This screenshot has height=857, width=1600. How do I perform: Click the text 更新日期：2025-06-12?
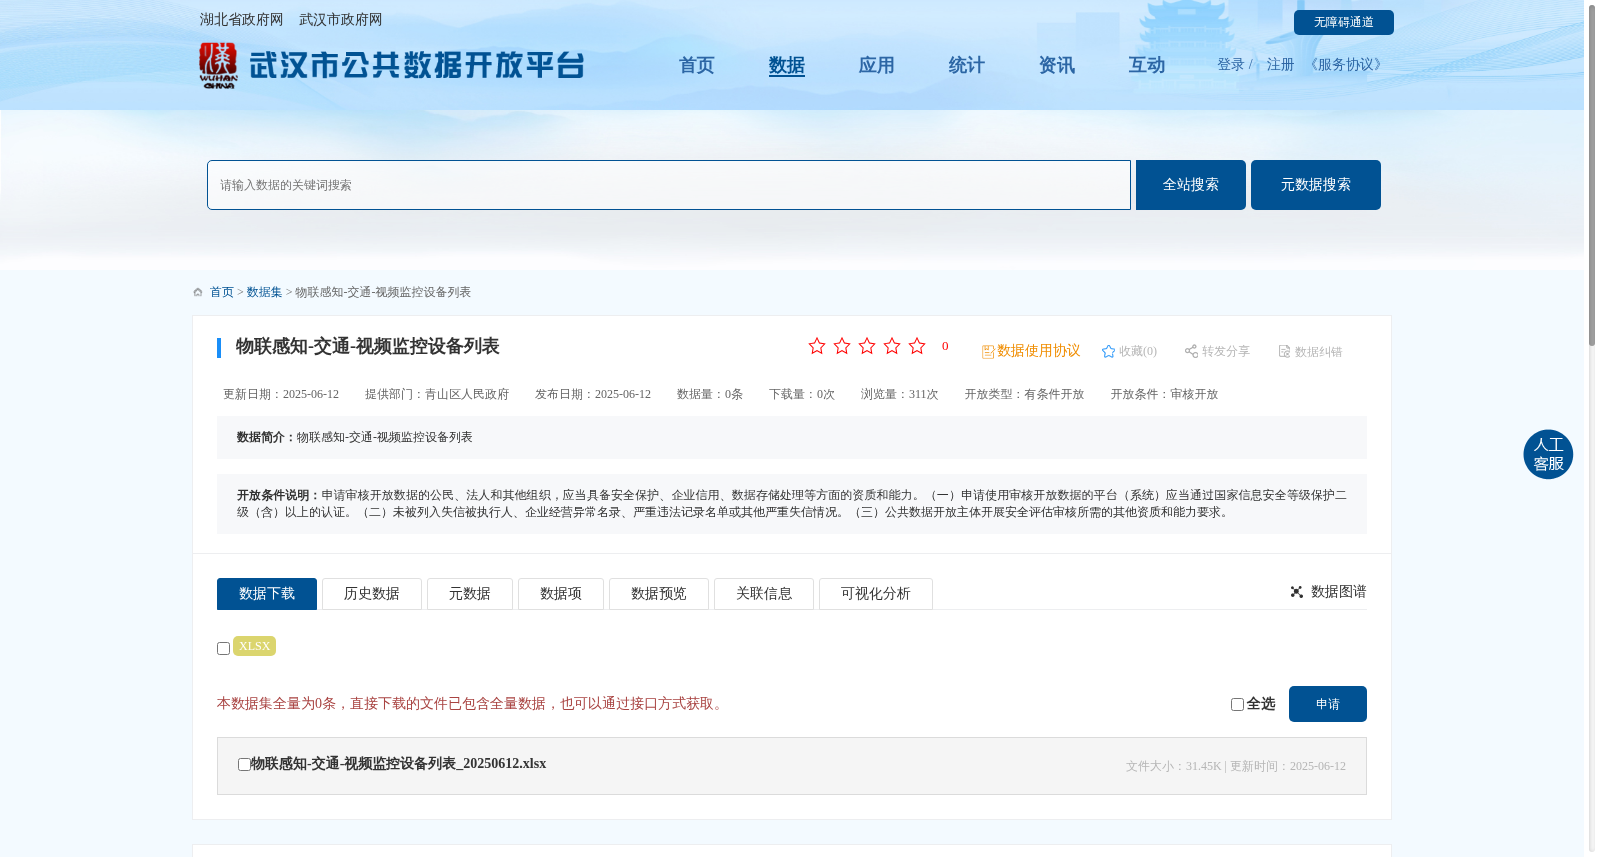[x=281, y=394]
